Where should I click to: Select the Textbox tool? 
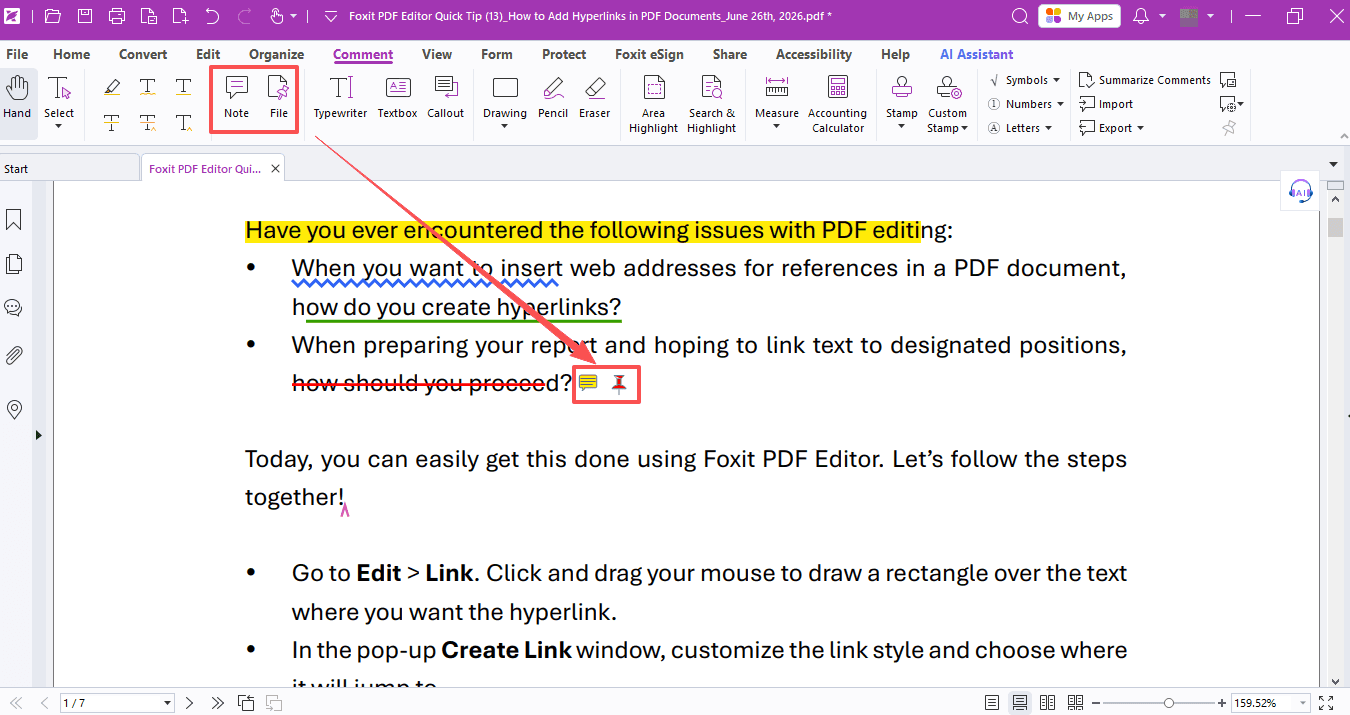click(x=397, y=98)
